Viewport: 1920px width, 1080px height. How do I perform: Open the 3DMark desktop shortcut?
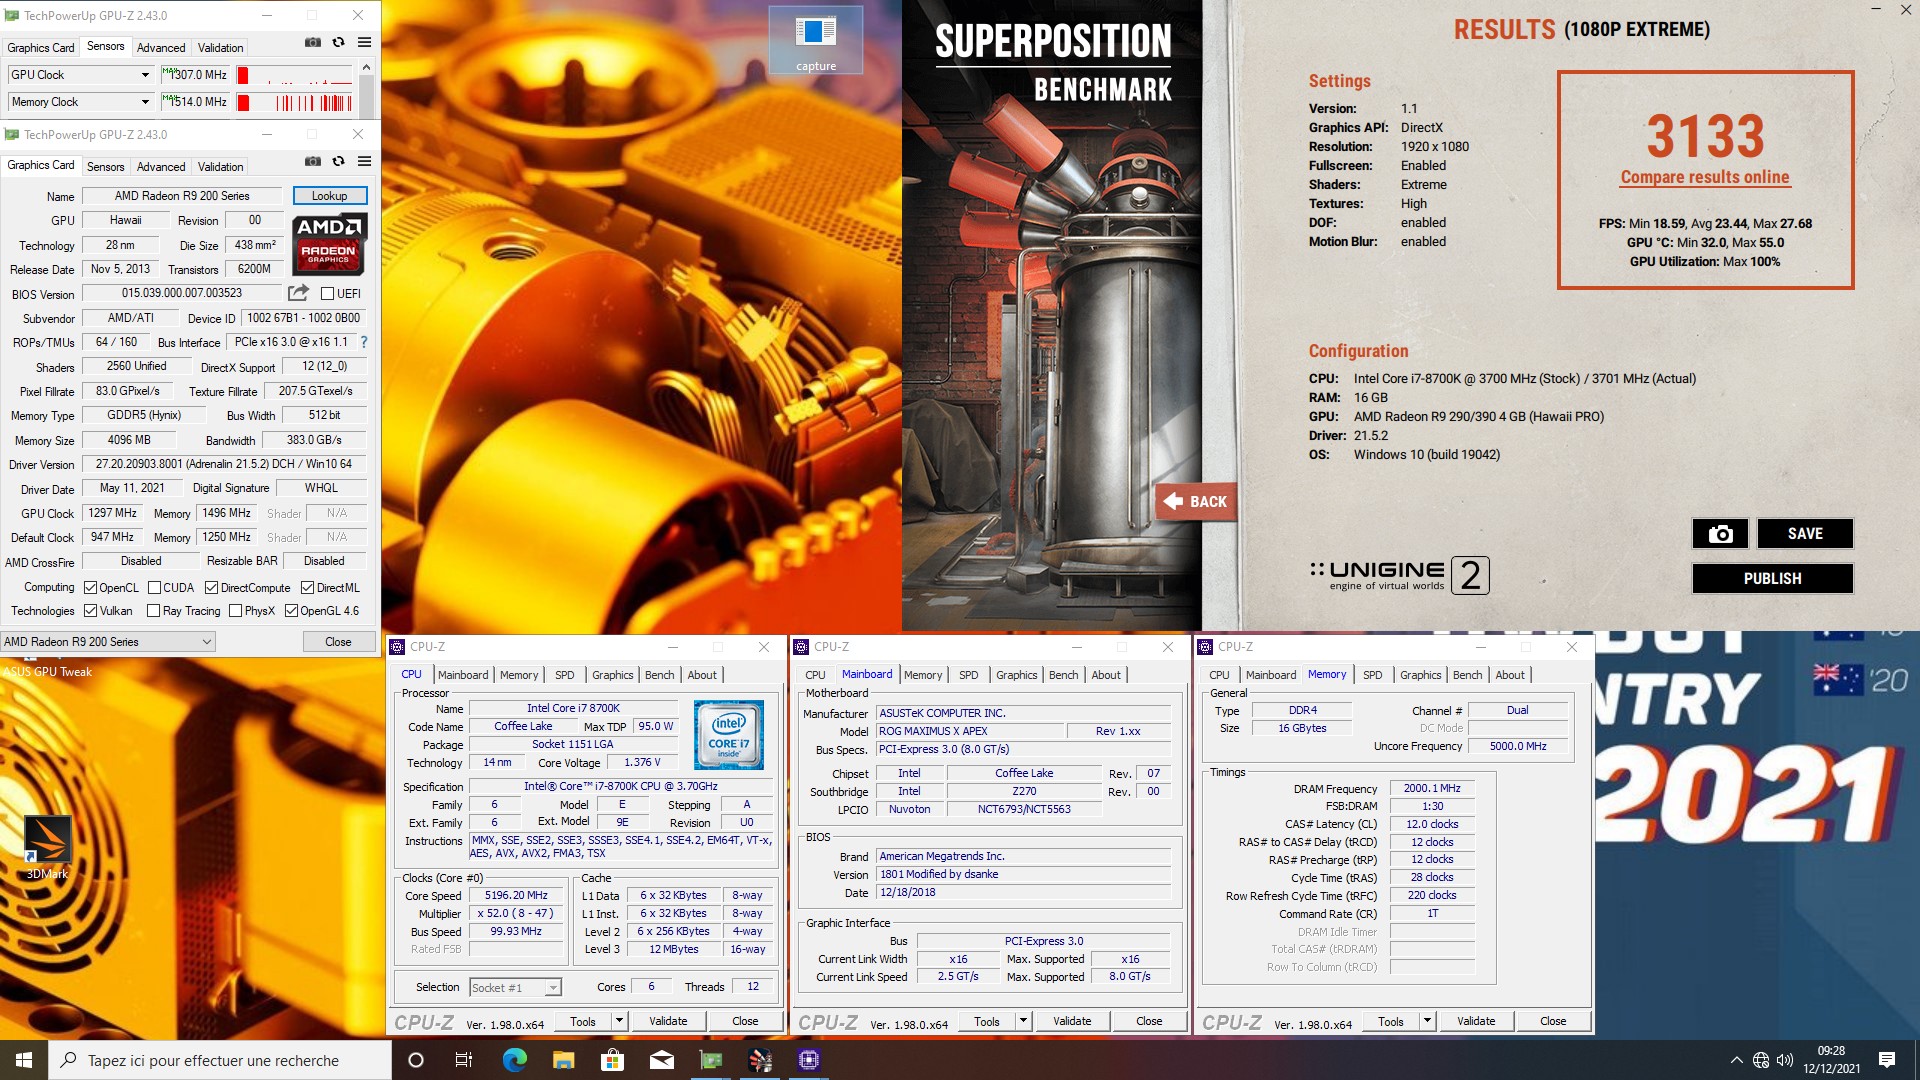(47, 848)
